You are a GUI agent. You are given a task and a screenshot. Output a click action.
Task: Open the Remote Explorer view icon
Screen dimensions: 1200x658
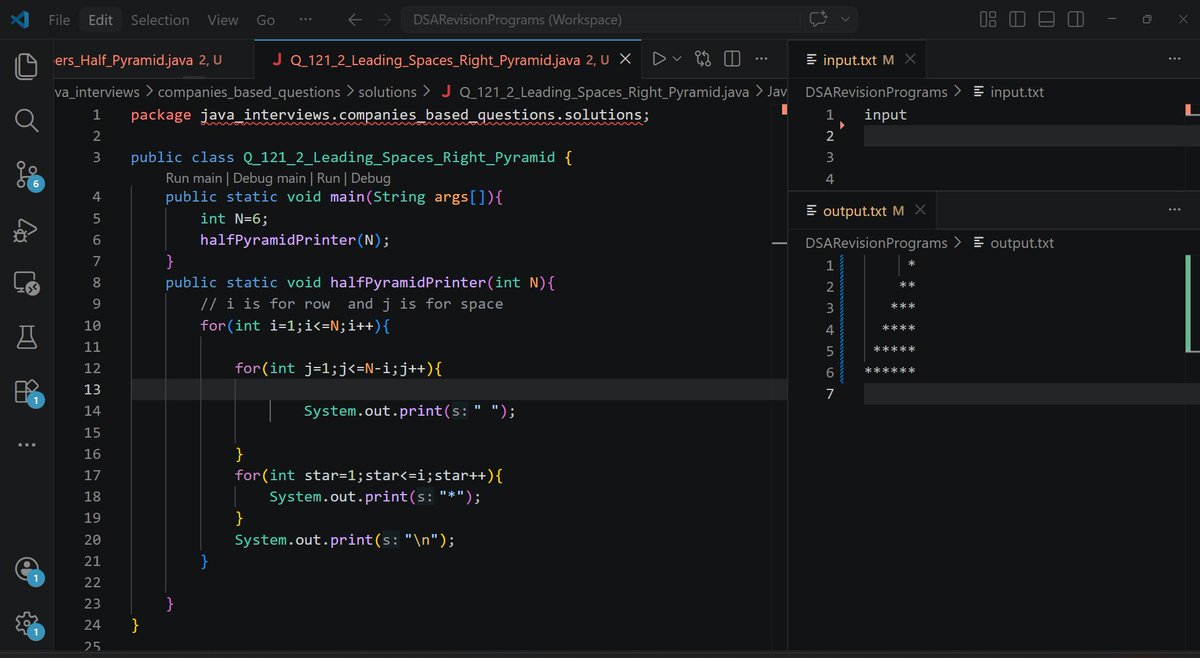[27, 284]
